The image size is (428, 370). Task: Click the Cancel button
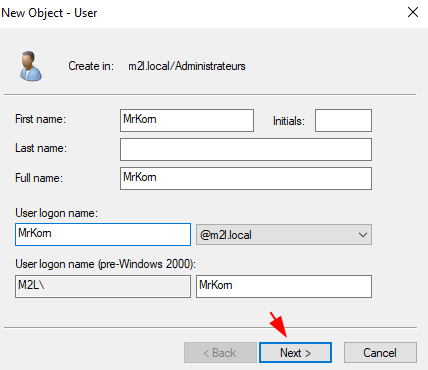(380, 353)
